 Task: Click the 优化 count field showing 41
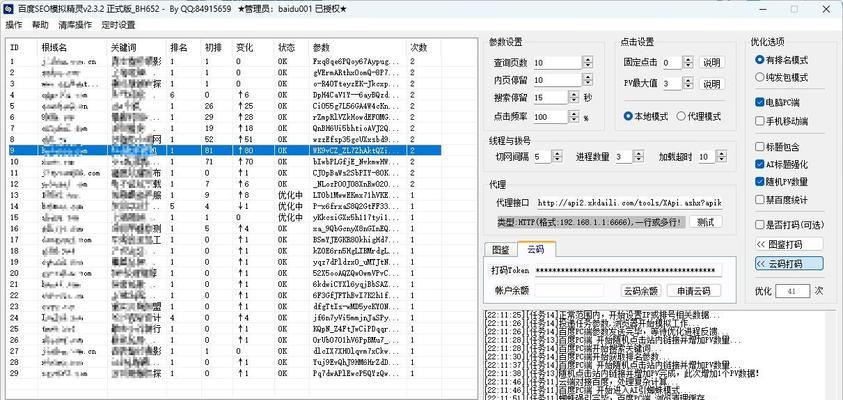(792, 291)
